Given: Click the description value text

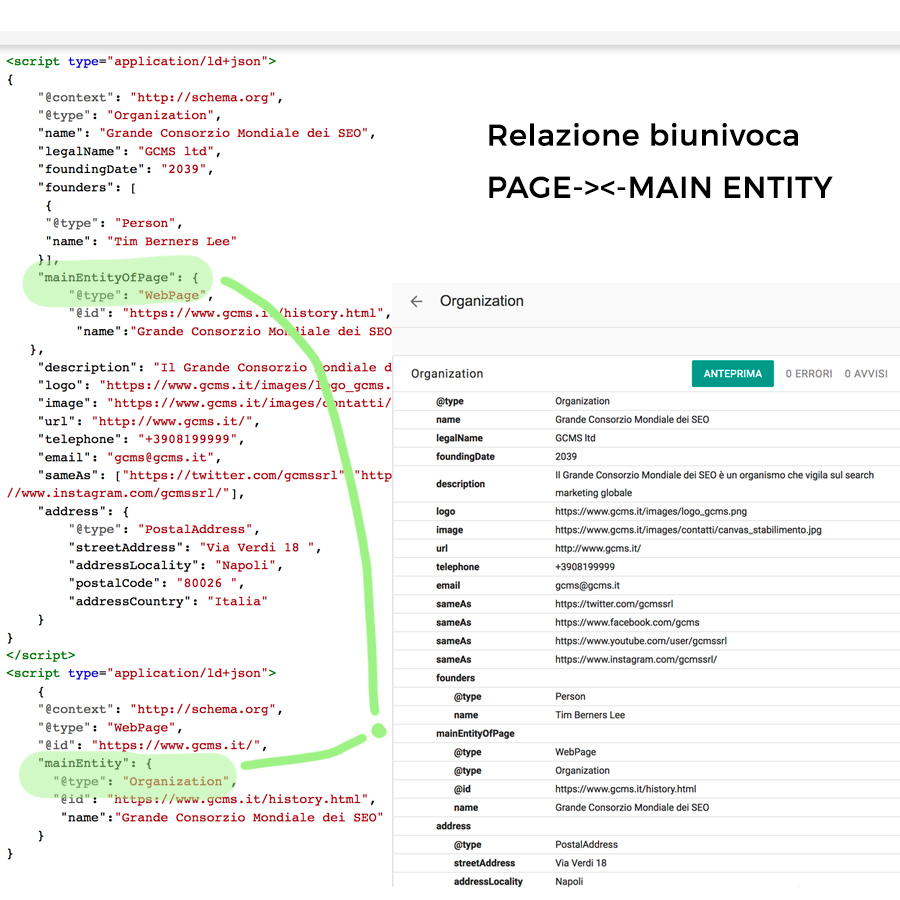Looking at the screenshot, I should click(714, 484).
